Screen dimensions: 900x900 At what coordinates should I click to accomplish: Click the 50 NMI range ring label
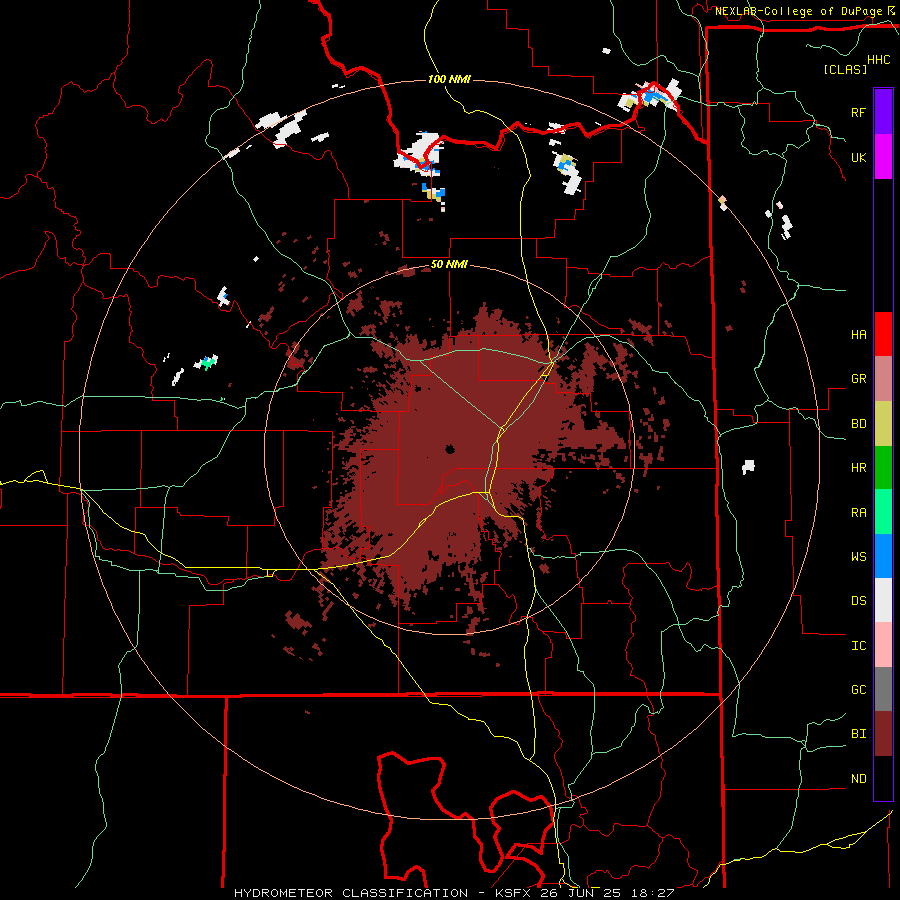tap(449, 265)
